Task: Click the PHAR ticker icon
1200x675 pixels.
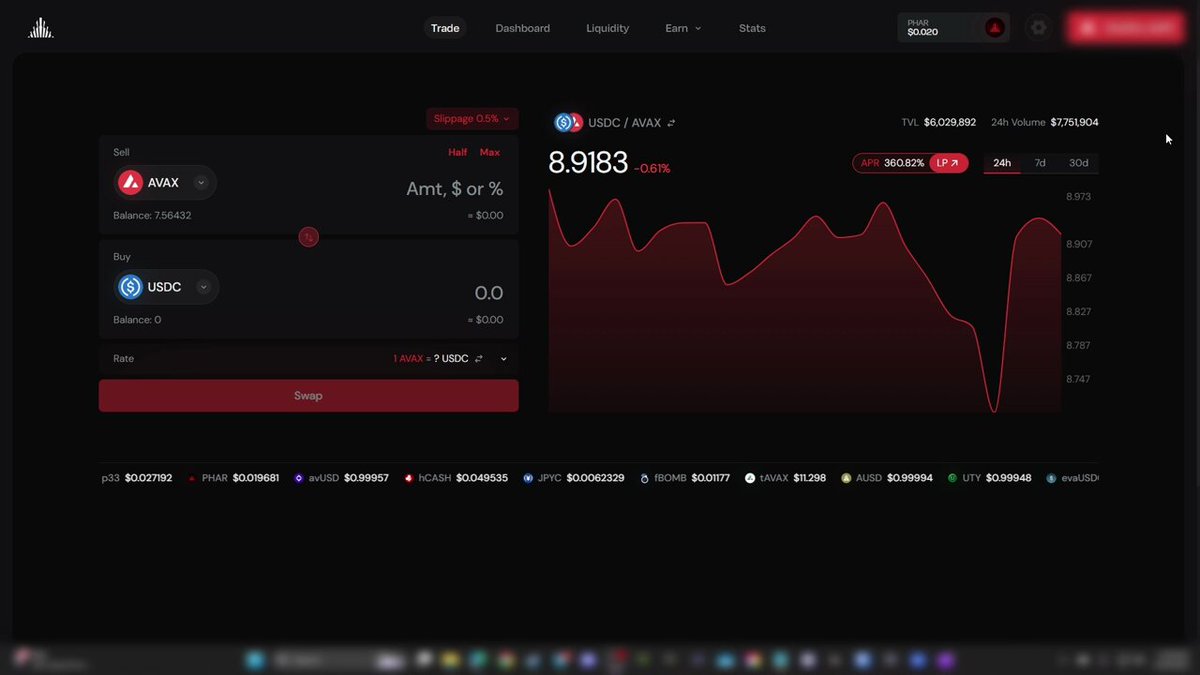Action: pos(192,479)
